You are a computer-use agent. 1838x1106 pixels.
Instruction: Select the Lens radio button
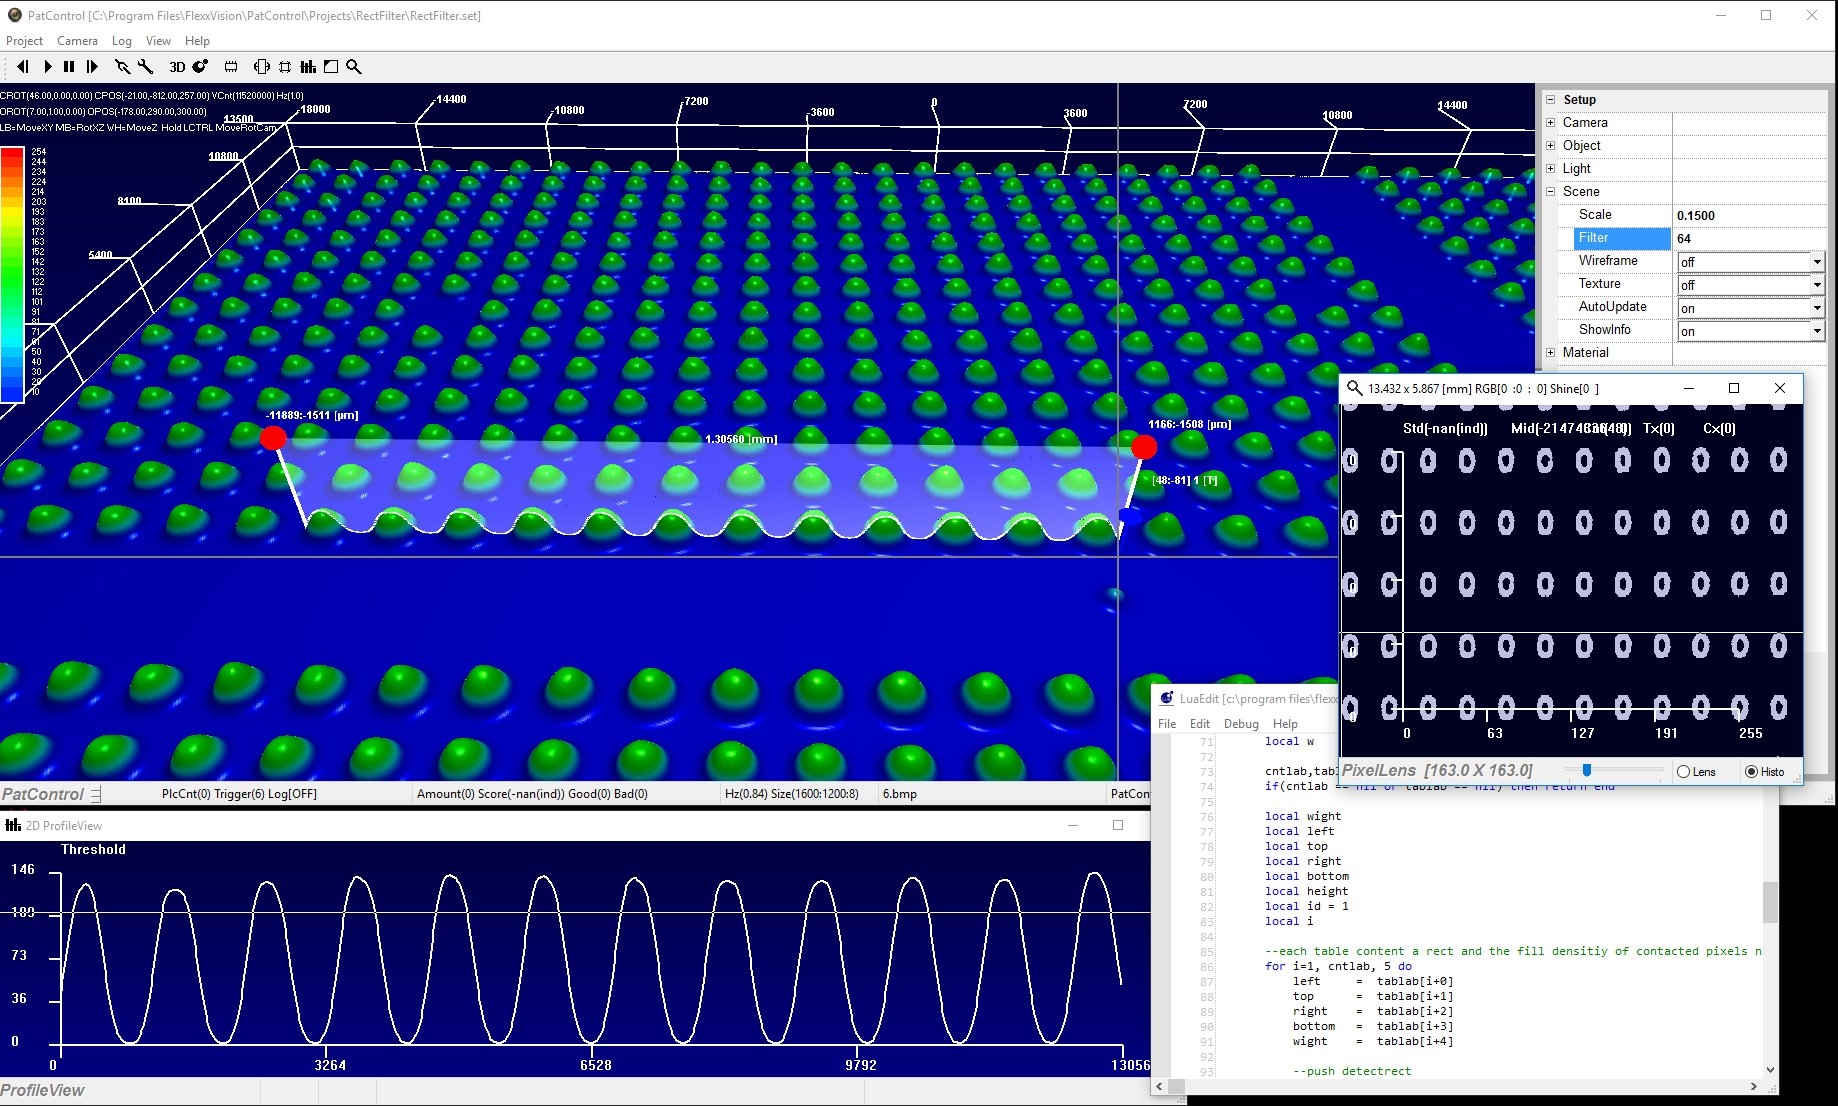[1684, 772]
